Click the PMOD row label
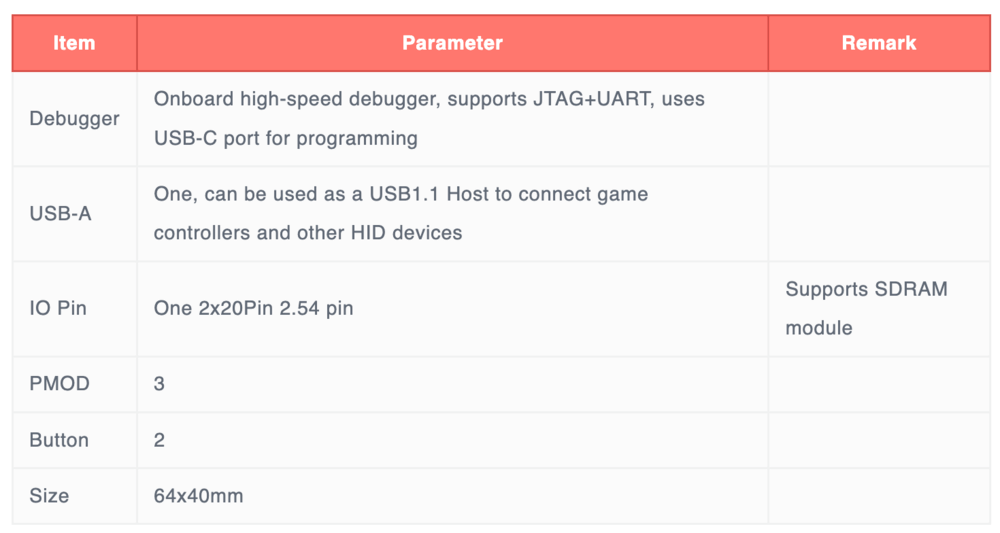The image size is (1000, 533). point(59,384)
